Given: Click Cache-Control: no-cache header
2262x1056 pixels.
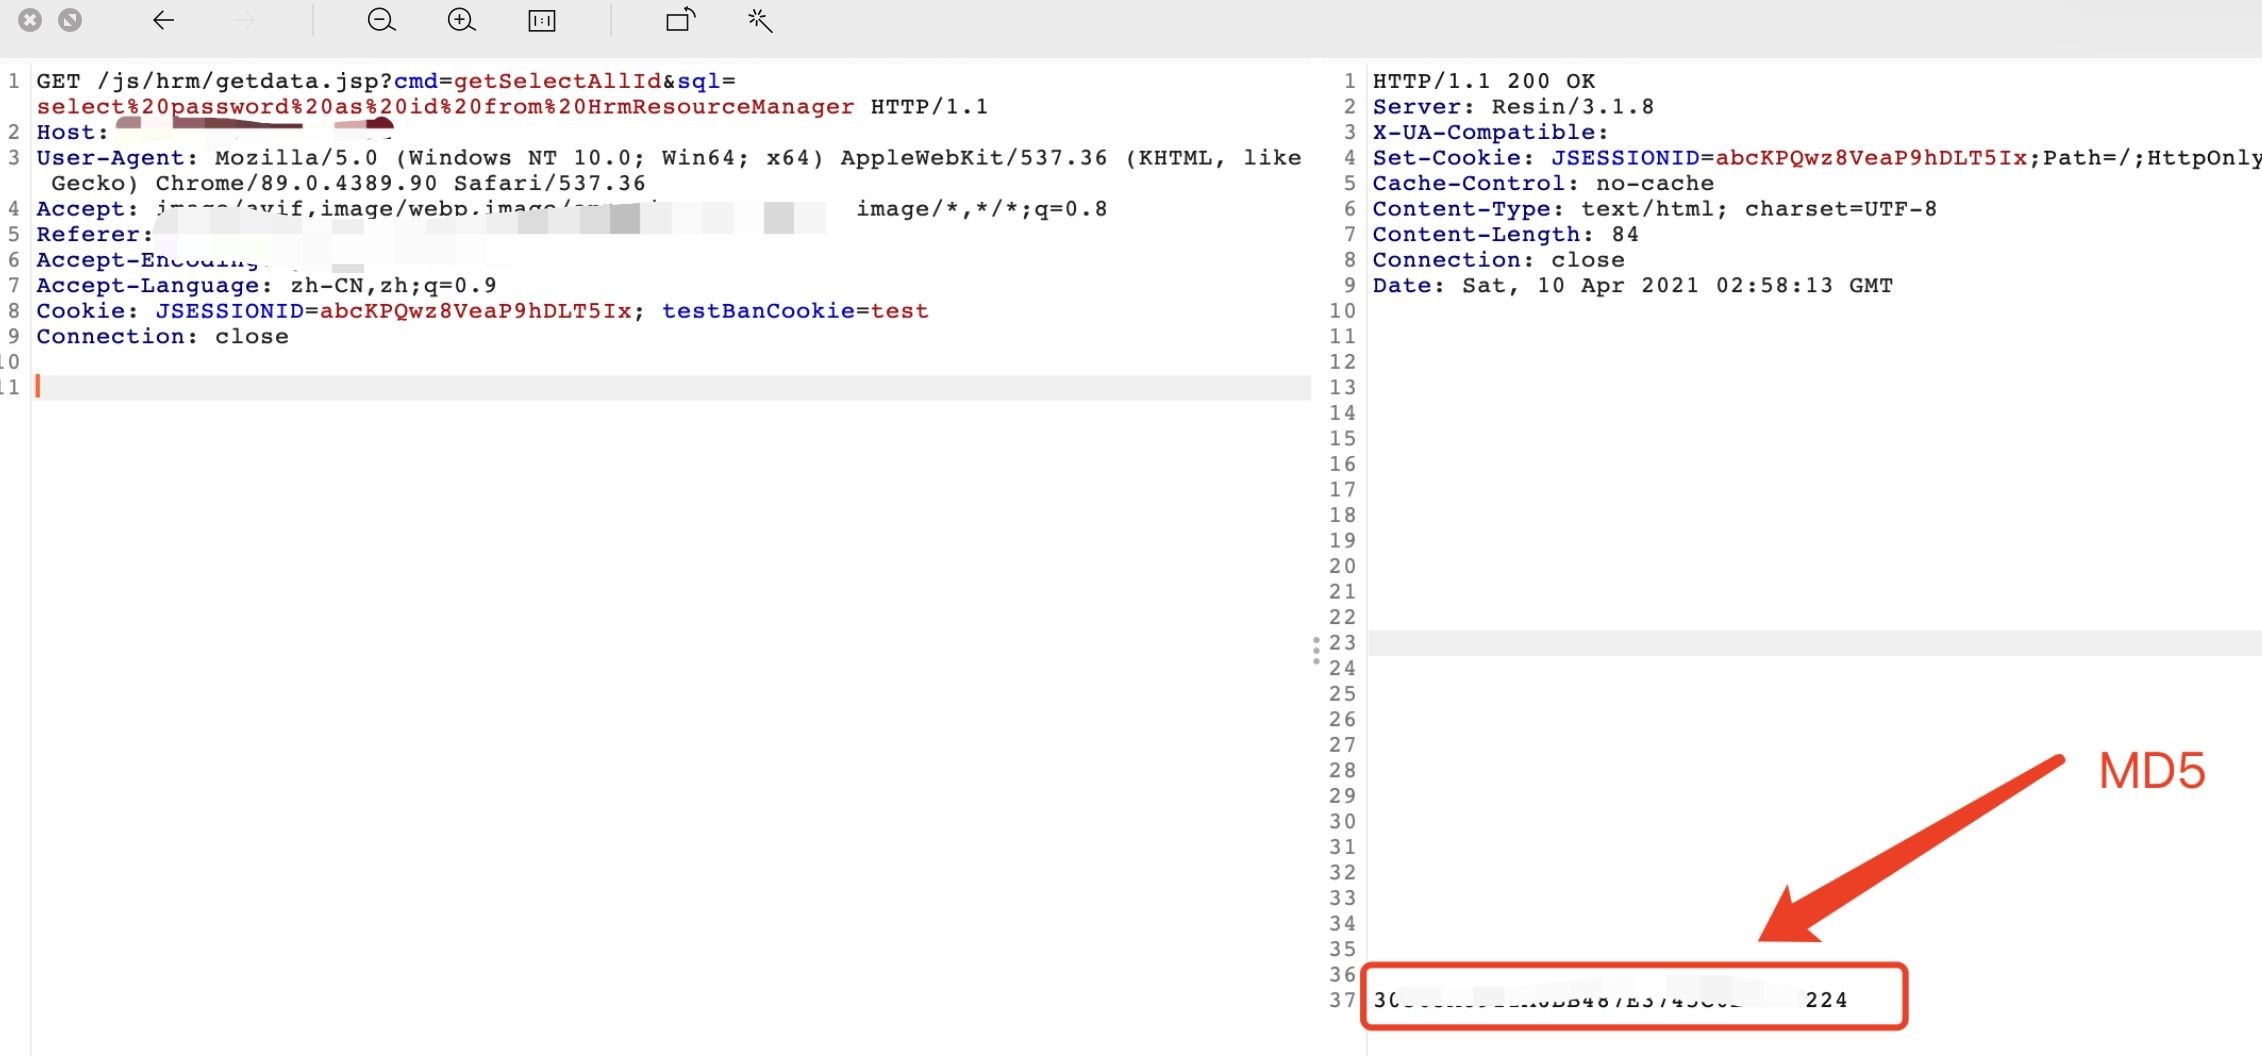Looking at the screenshot, I should coord(1543,184).
